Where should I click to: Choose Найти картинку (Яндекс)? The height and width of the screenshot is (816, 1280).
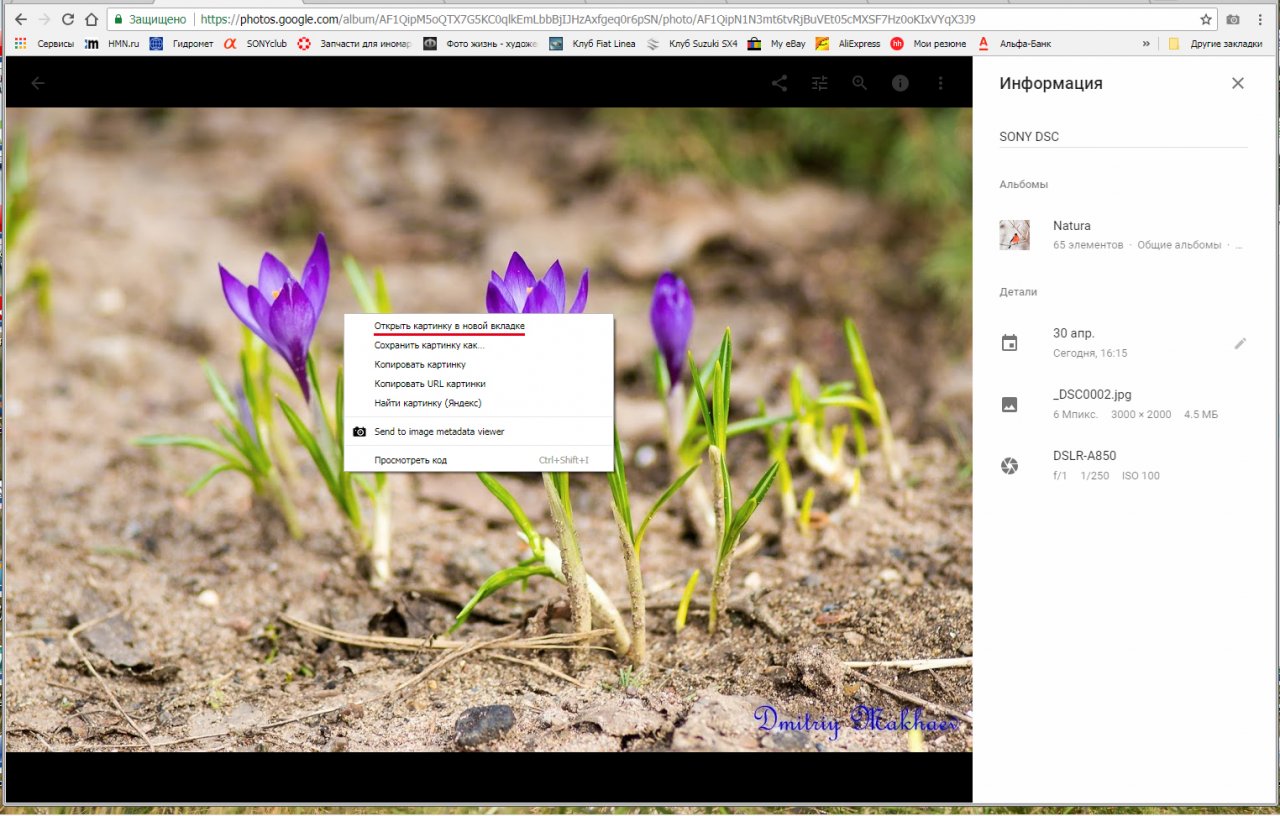pyautogui.click(x=479, y=403)
